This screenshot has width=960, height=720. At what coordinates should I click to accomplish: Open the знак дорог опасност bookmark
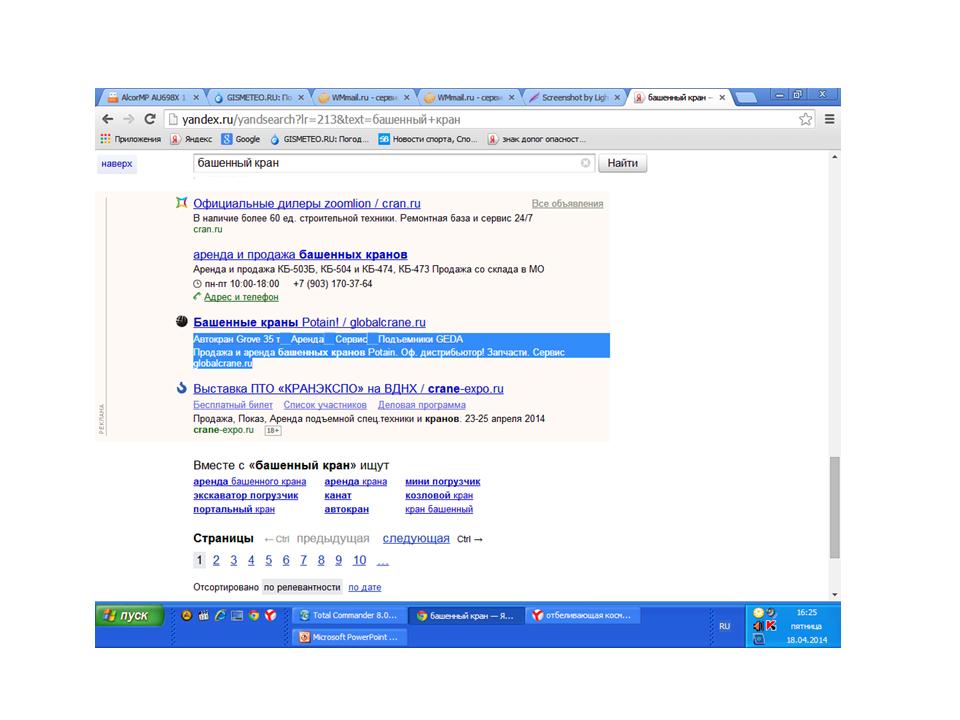pyautogui.click(x=537, y=139)
